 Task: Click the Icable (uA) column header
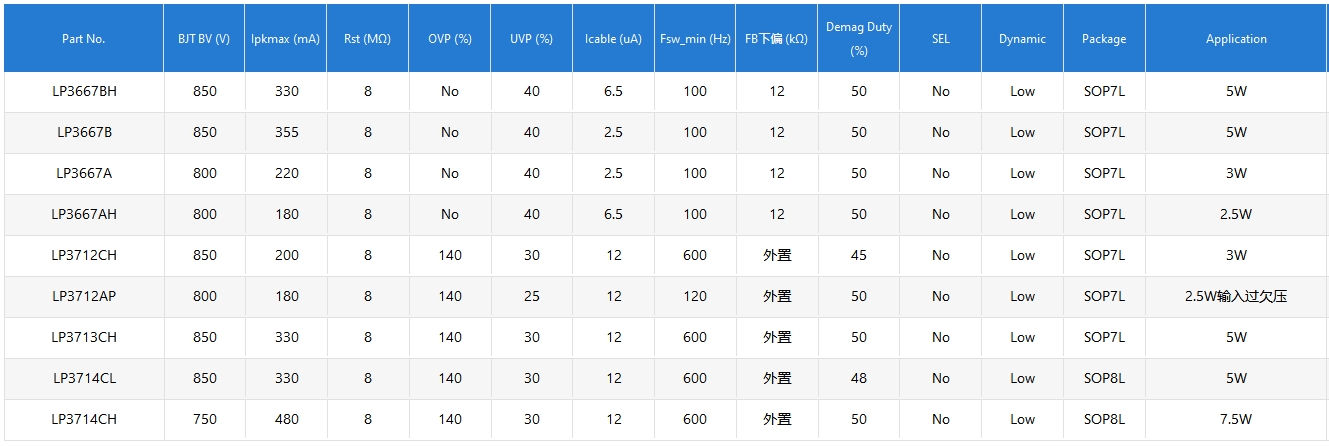tap(613, 39)
